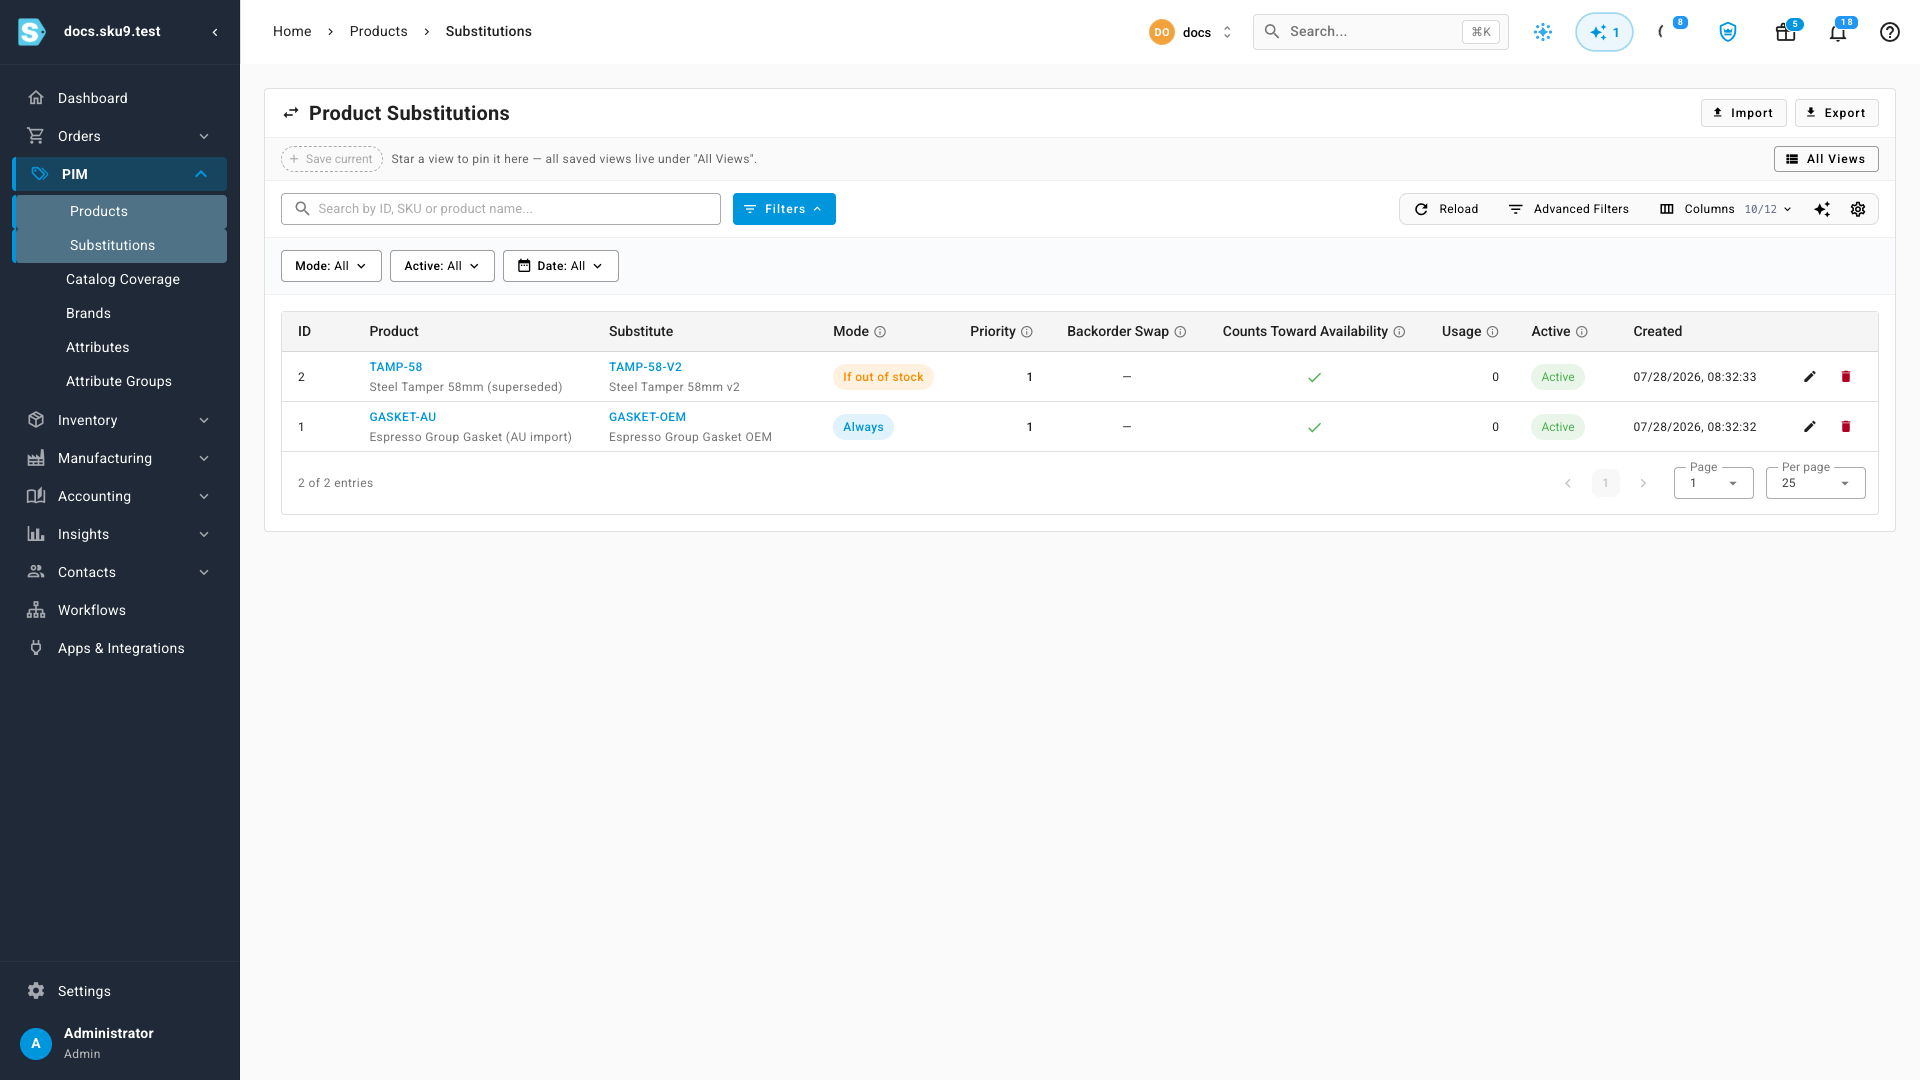Click the loading indicator with badge 8
Screen dimensions: 1920x1080
[1663, 32]
